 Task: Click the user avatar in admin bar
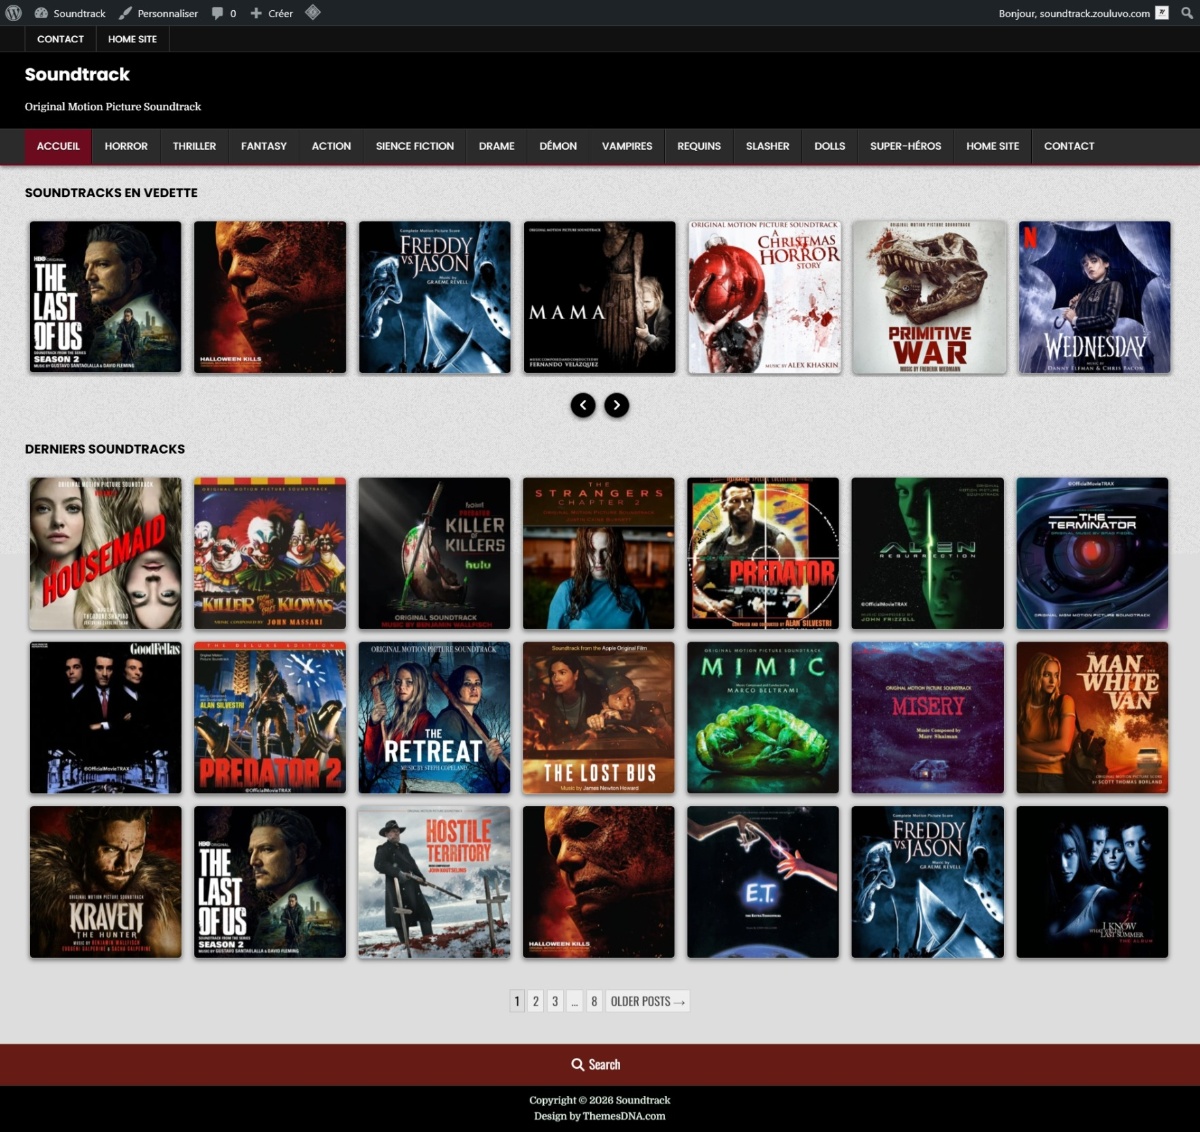[x=1161, y=13]
